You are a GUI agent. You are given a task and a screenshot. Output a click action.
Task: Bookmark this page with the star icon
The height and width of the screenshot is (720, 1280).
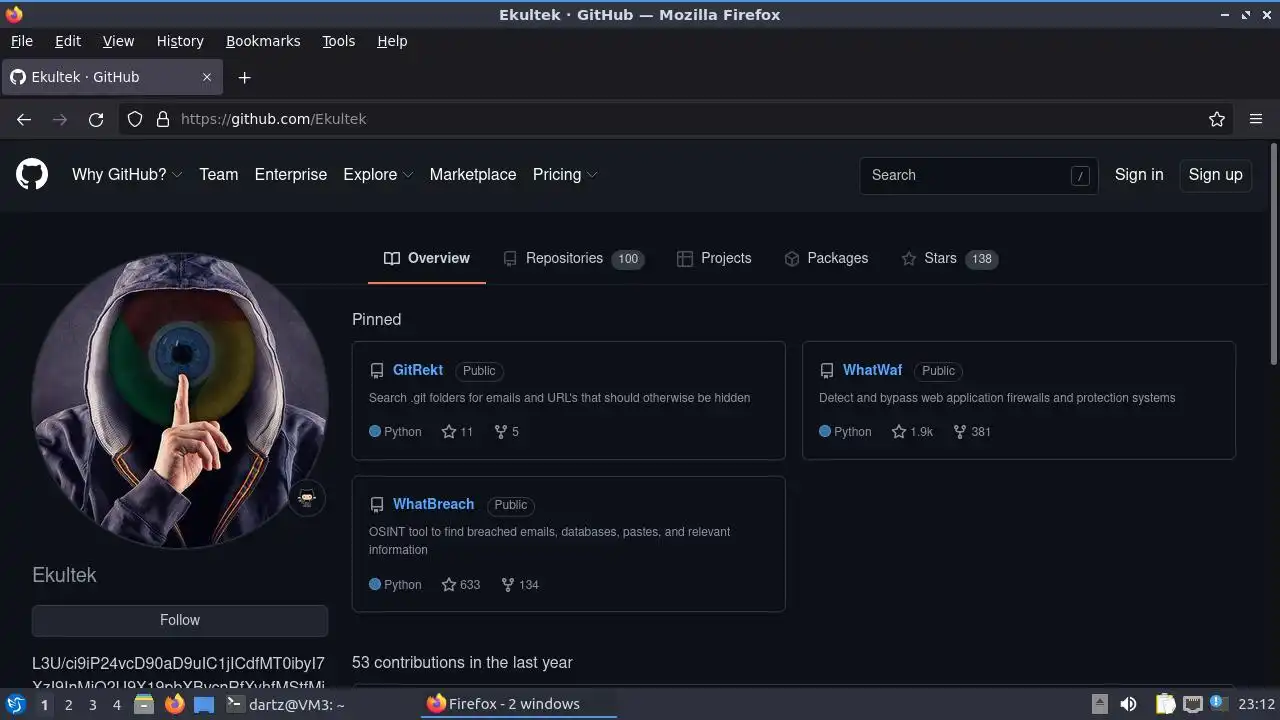pos(1217,119)
